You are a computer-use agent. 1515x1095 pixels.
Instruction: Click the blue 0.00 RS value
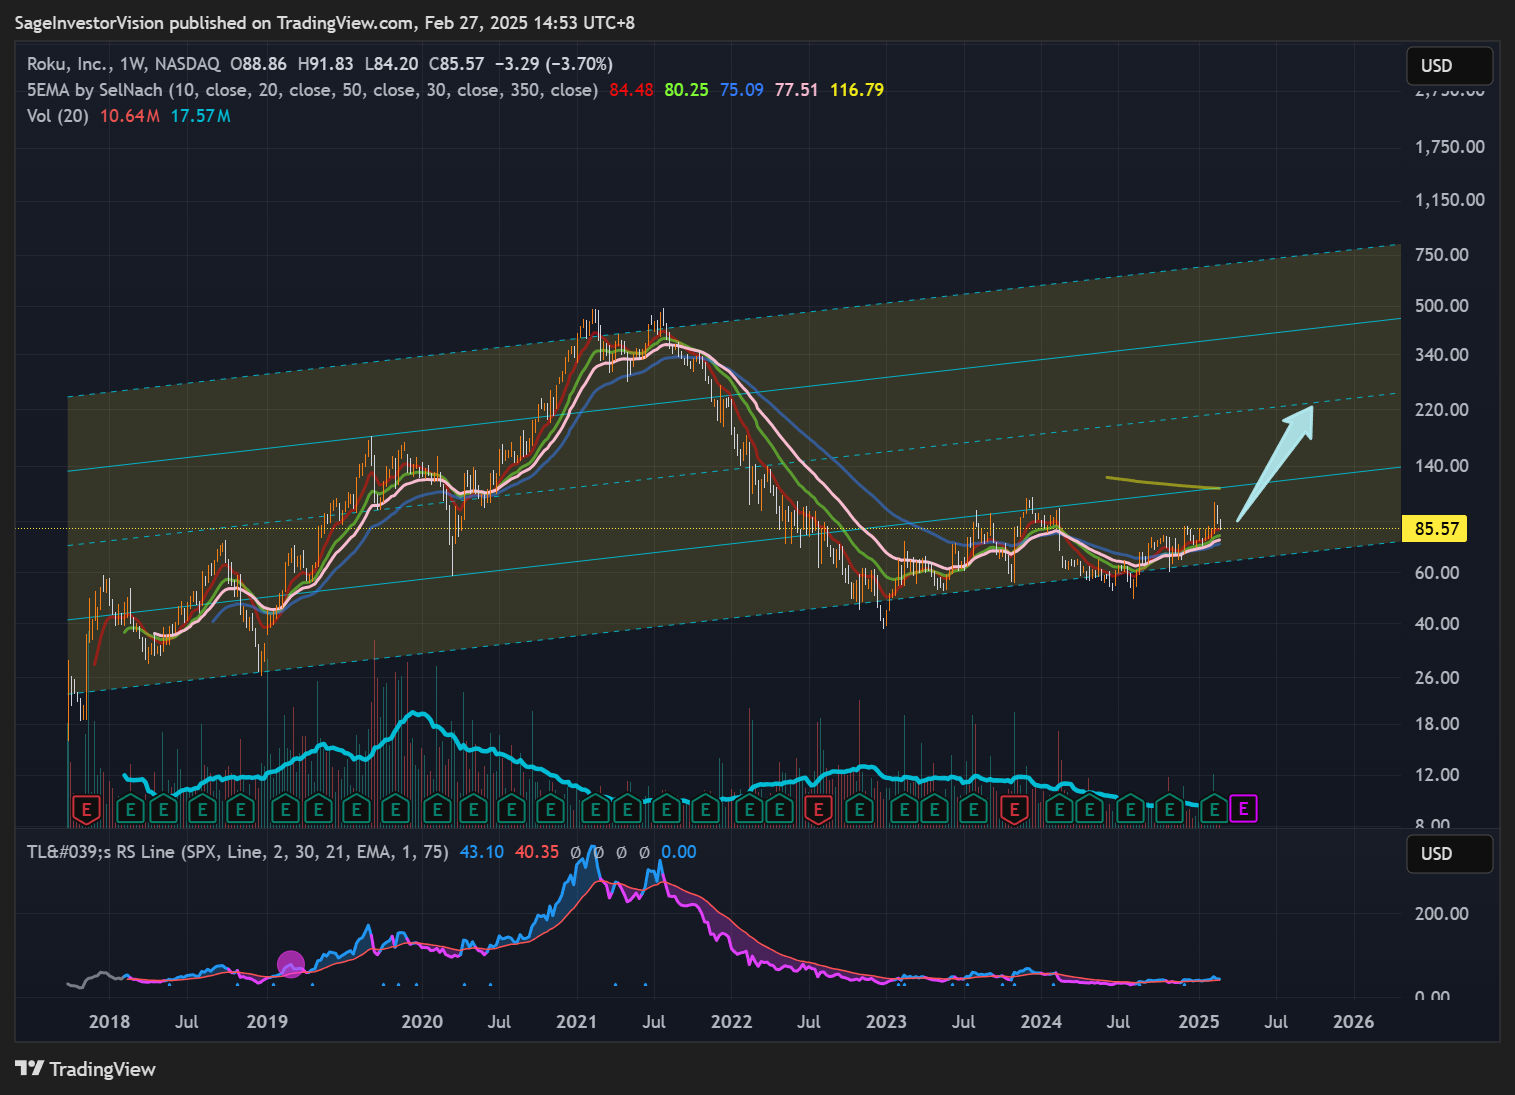coord(679,852)
